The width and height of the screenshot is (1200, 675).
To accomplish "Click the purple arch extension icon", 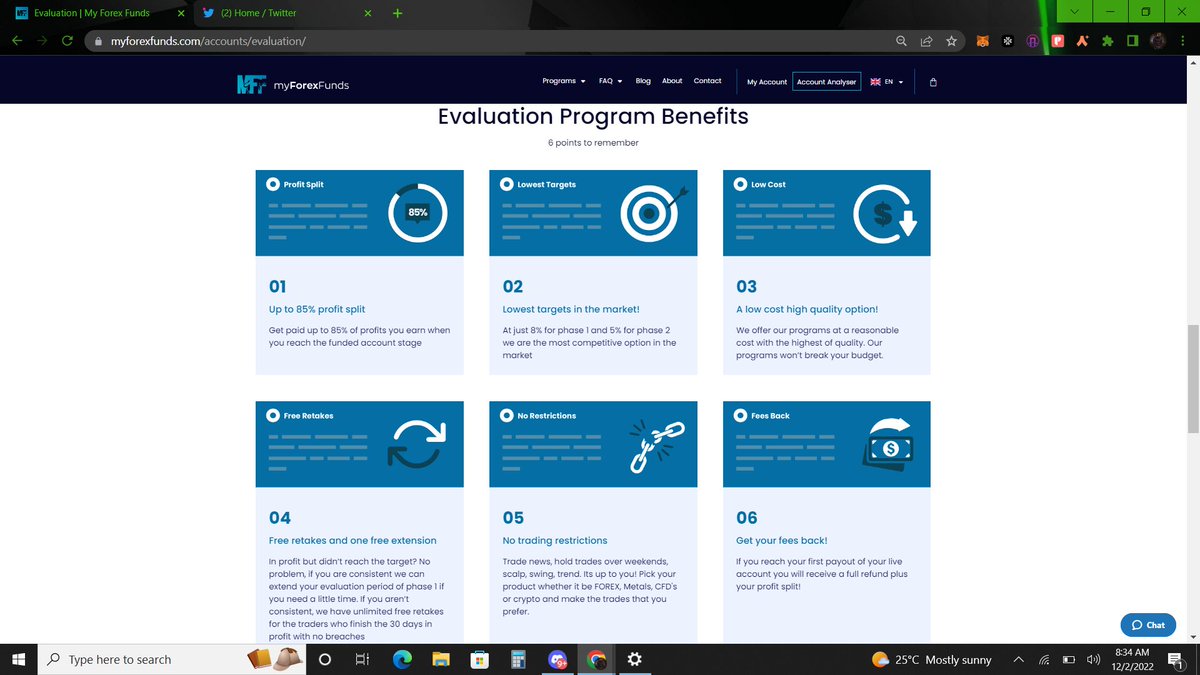I will coord(1033,41).
